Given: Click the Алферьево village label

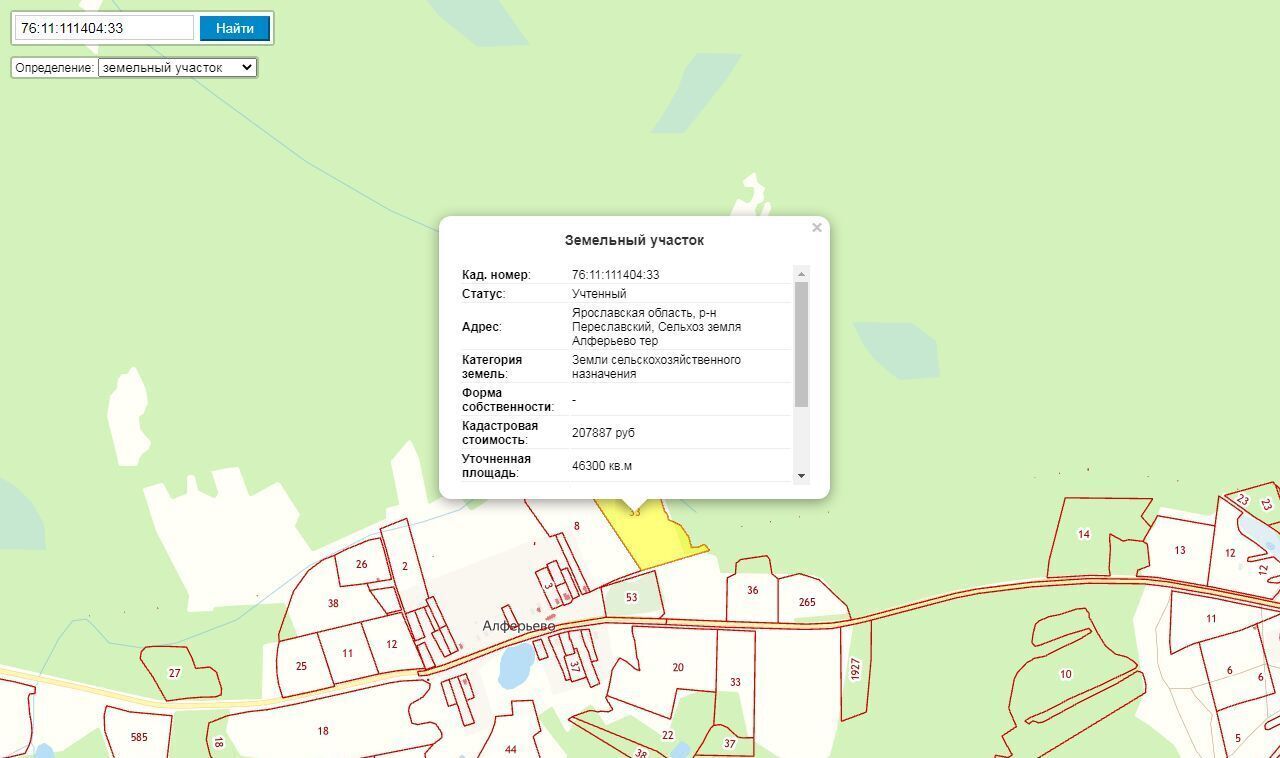Looking at the screenshot, I should (518, 626).
